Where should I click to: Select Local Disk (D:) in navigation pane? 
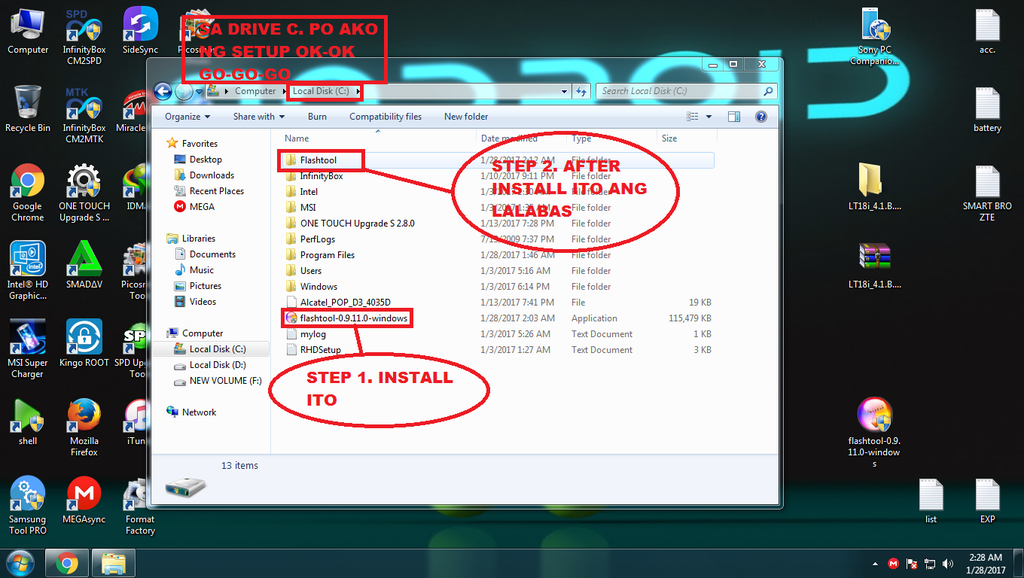pos(217,365)
